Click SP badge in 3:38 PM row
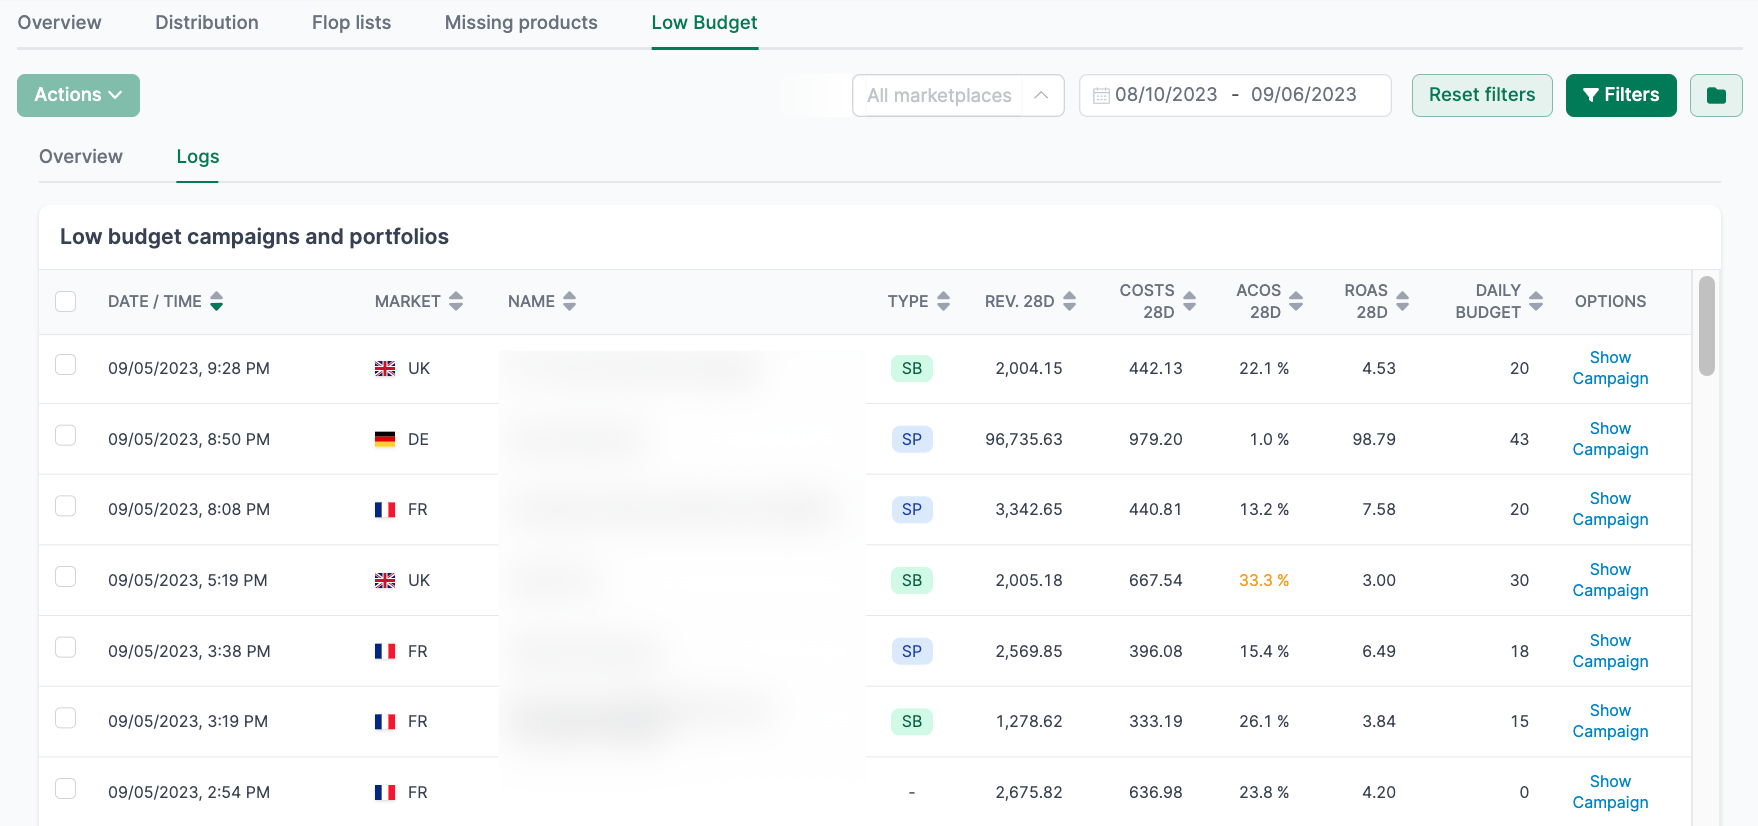Image resolution: width=1758 pixels, height=826 pixels. pyautogui.click(x=912, y=651)
